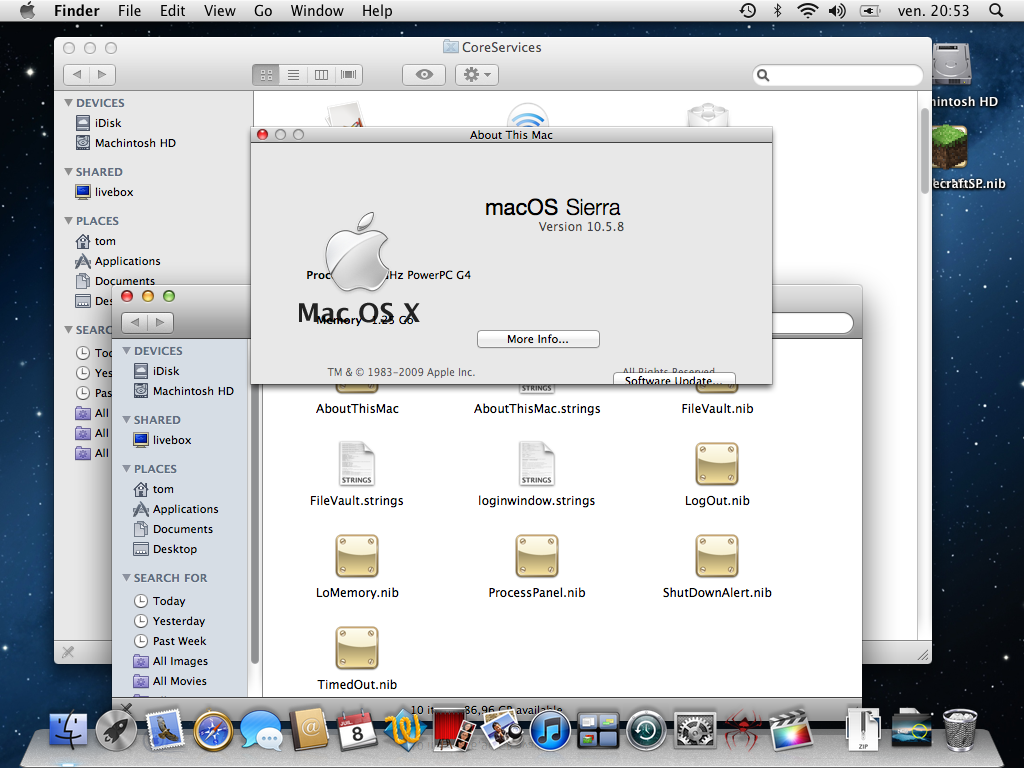
Task: Collapse DEVICES section in CoreServices sidebar
Action: click(x=69, y=103)
